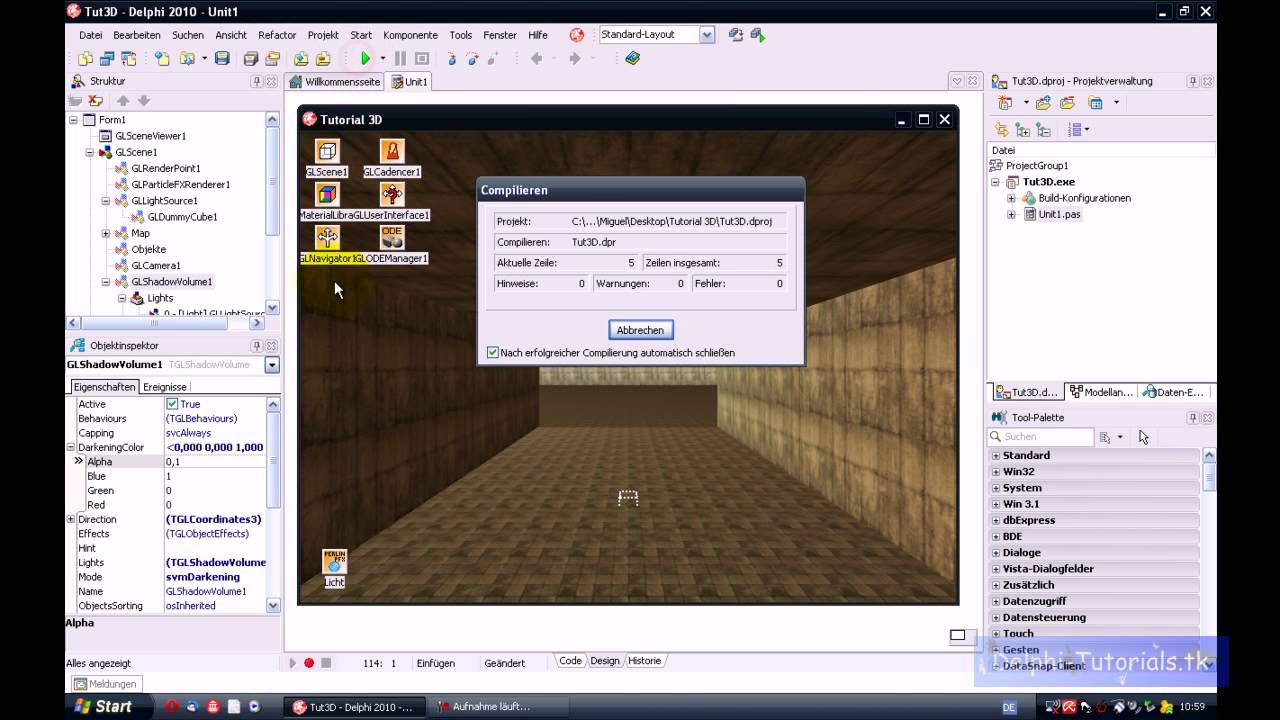Collapse GLLightSource1 node in Struktur
1280x720 pixels.
click(106, 201)
